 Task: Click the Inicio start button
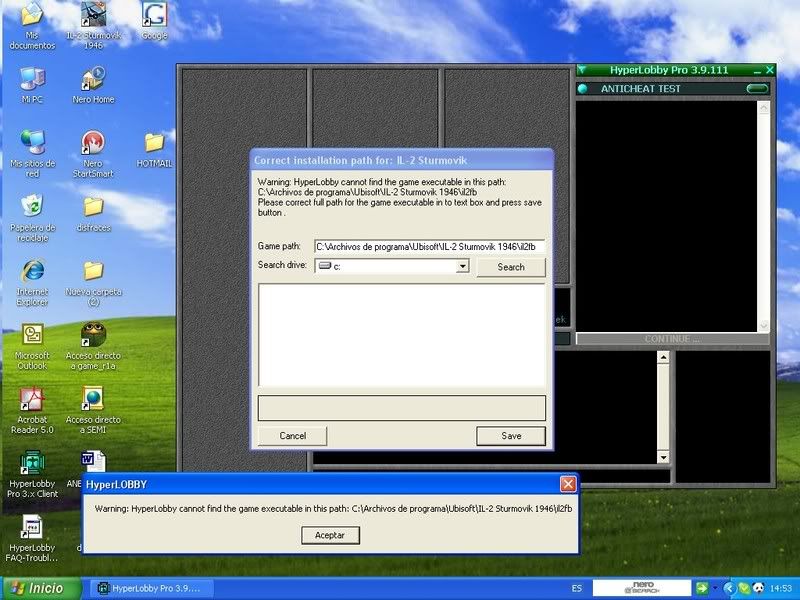point(40,588)
